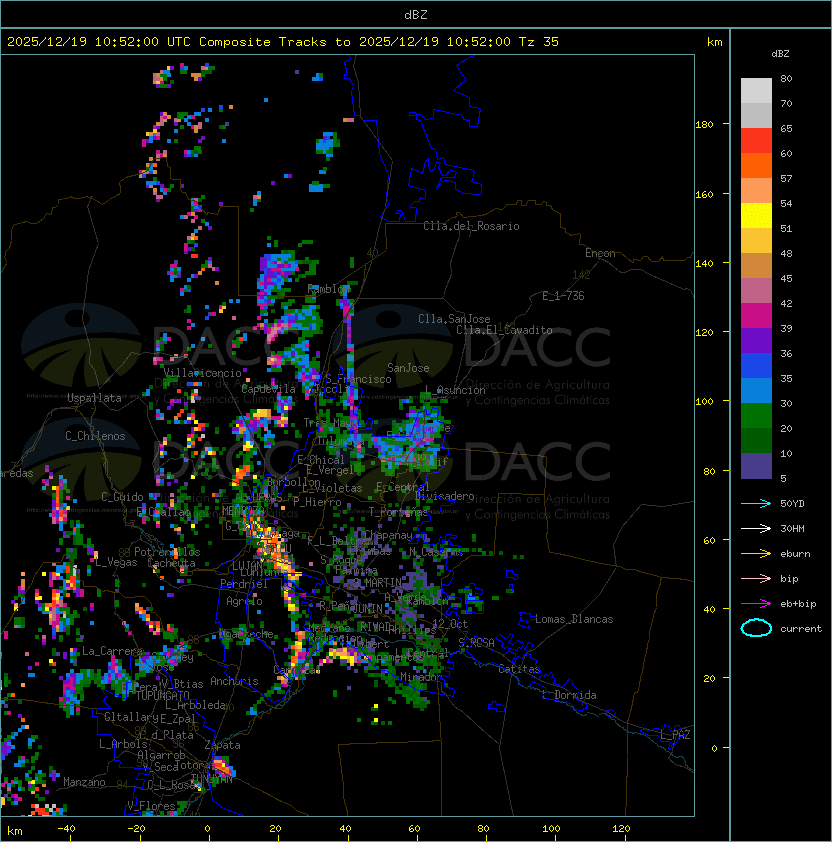Viewport: 832px width, 842px height.
Task: Click the 'km' label at bottom left
Action: 15,831
